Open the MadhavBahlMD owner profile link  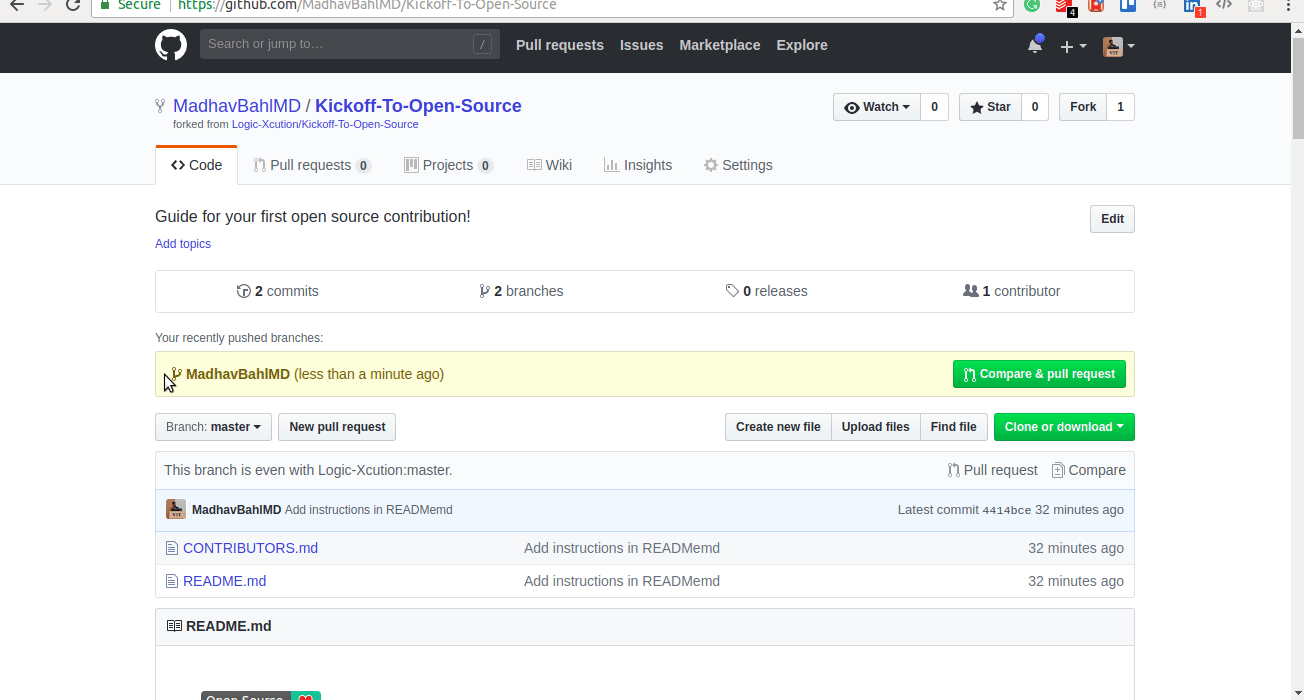(237, 106)
